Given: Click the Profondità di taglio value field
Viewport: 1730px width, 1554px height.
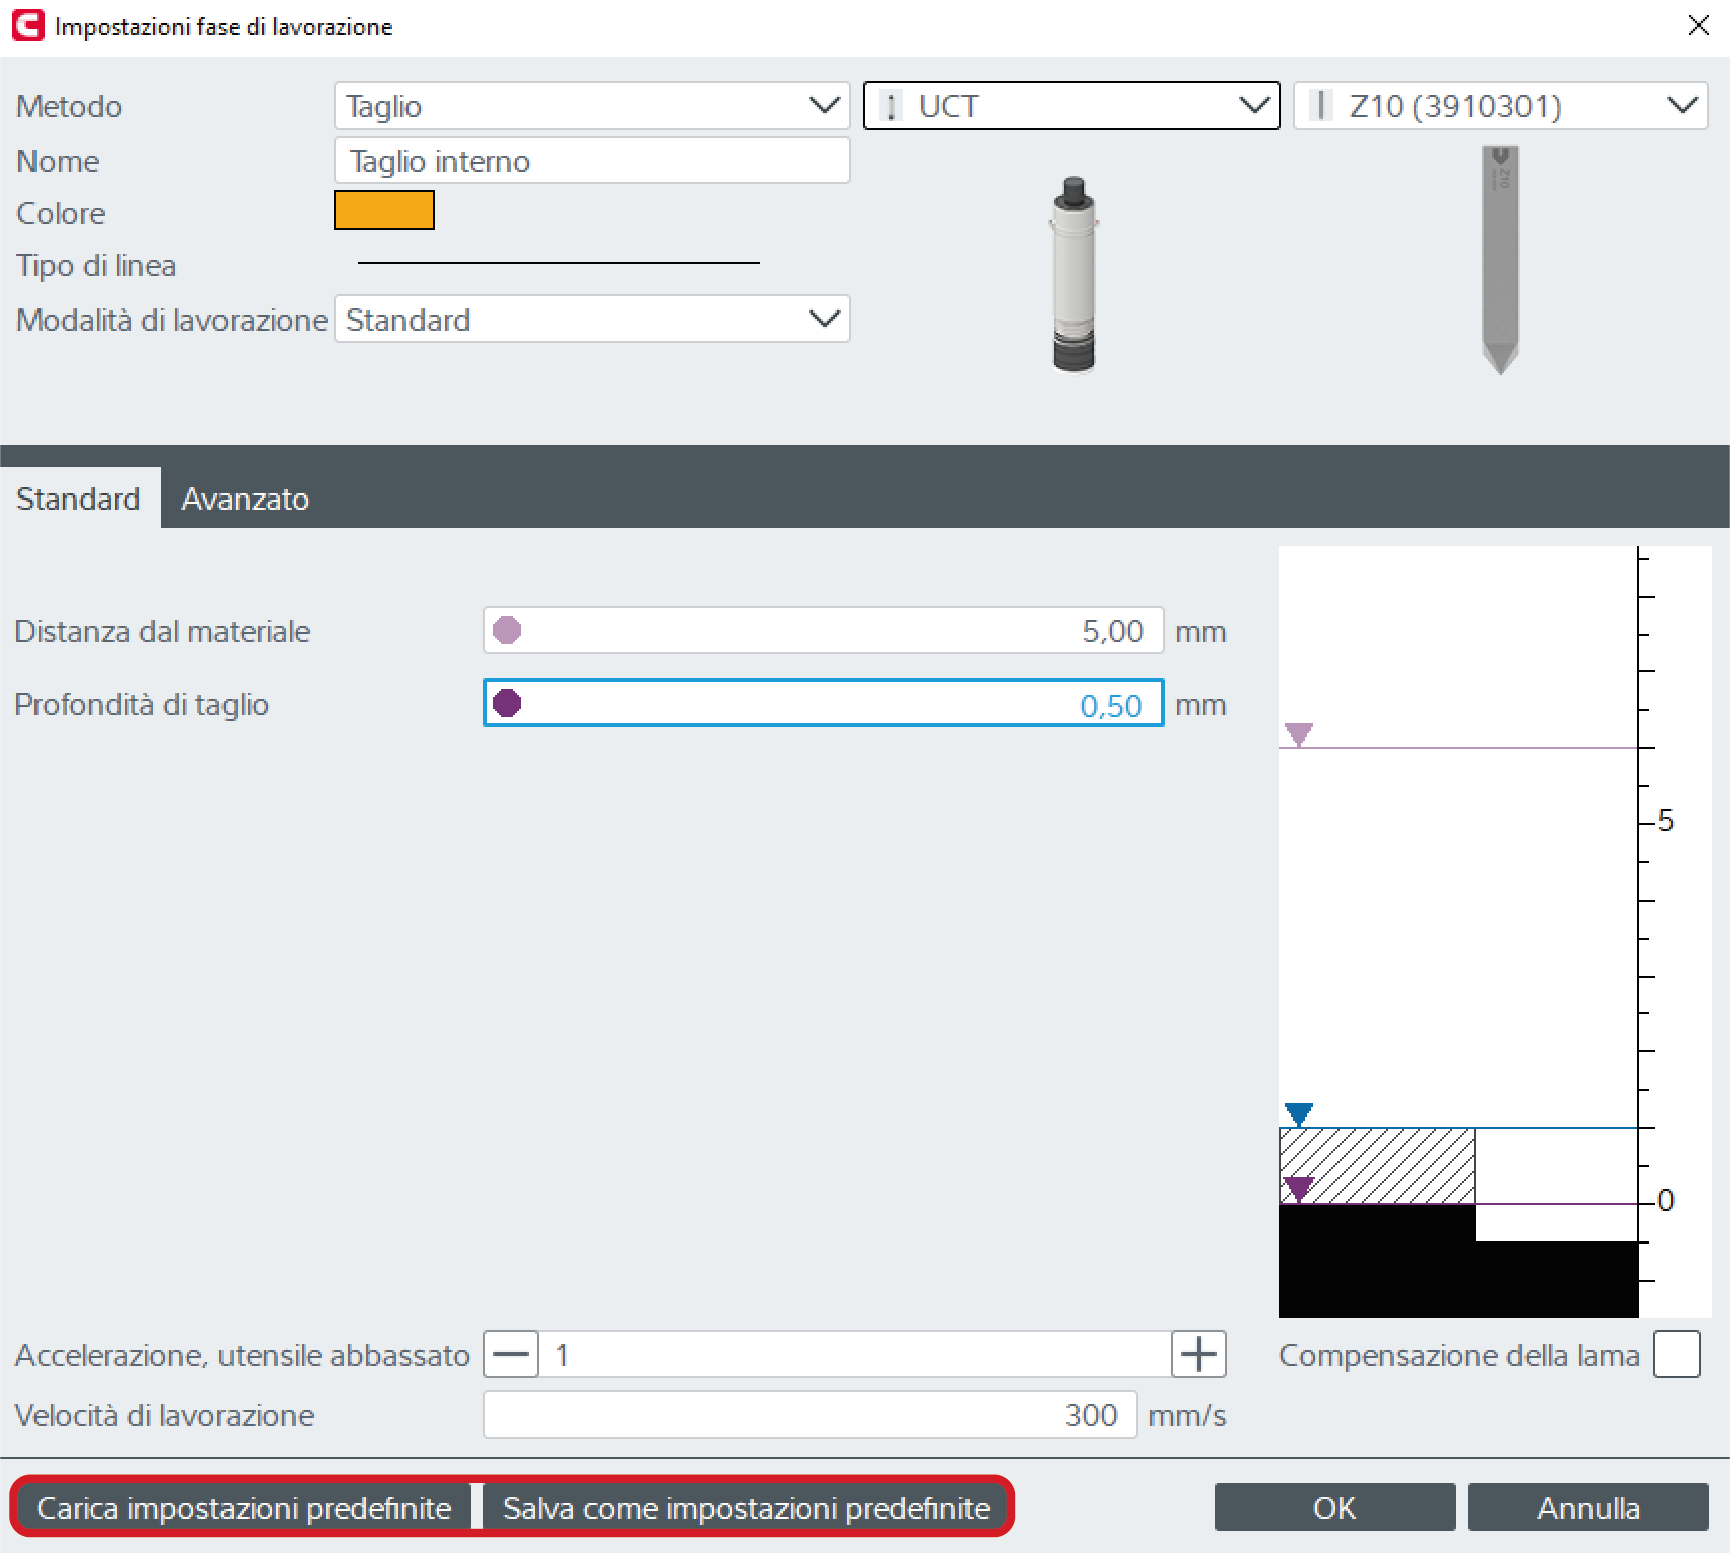Looking at the screenshot, I should pyautogui.click(x=823, y=703).
